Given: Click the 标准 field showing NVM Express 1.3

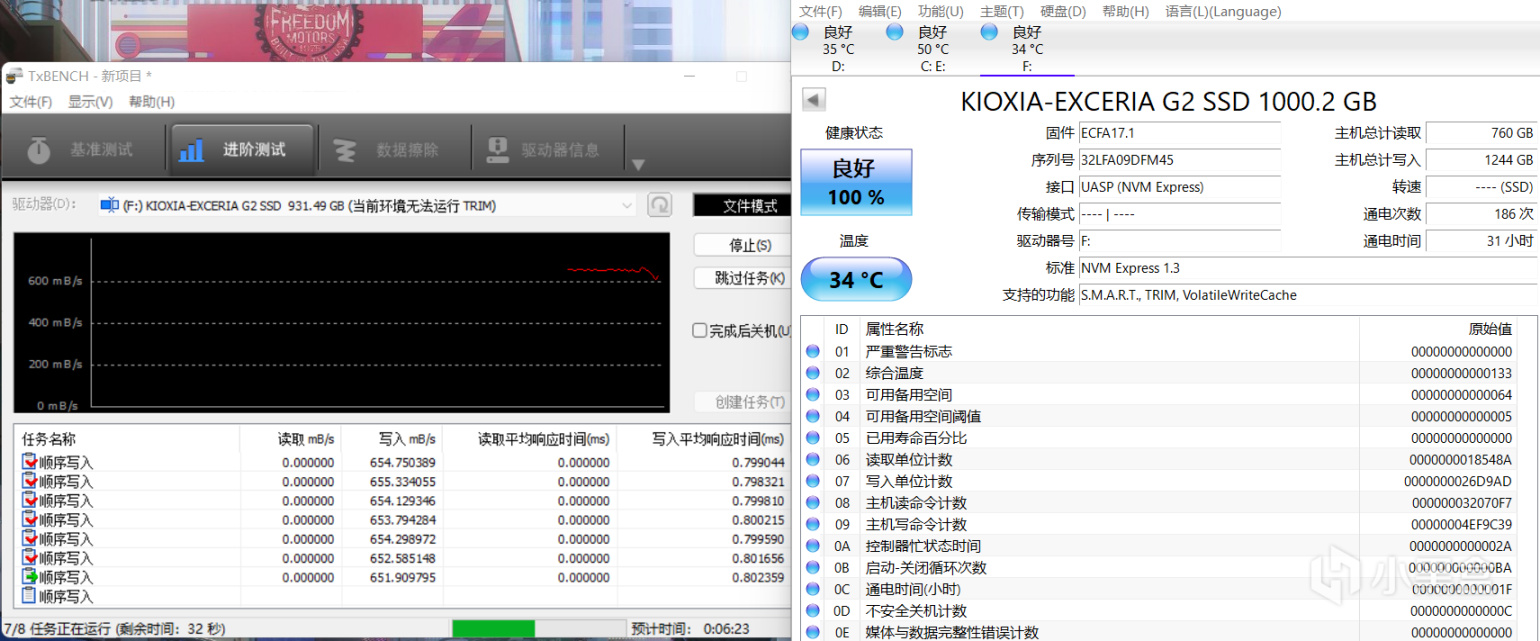Looking at the screenshot, I should click(x=1307, y=268).
